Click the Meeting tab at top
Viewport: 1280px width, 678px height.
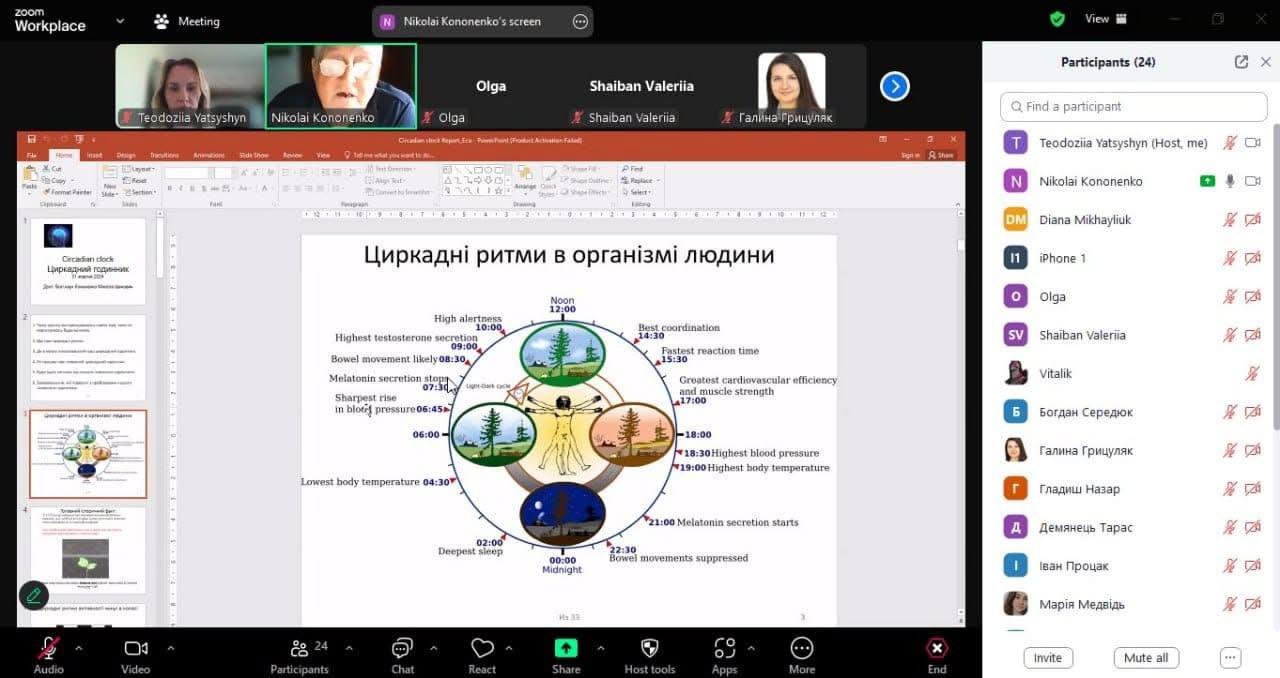[187, 21]
